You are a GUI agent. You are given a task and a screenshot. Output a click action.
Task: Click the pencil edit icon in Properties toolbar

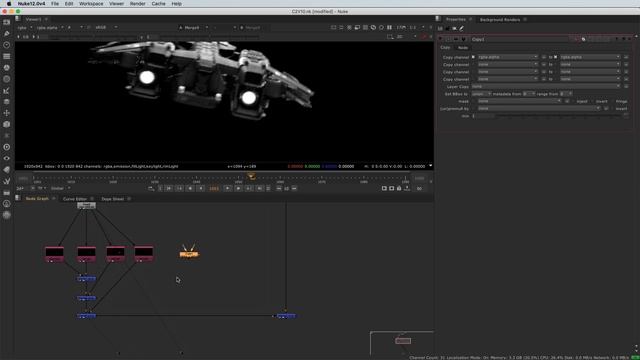point(462,29)
